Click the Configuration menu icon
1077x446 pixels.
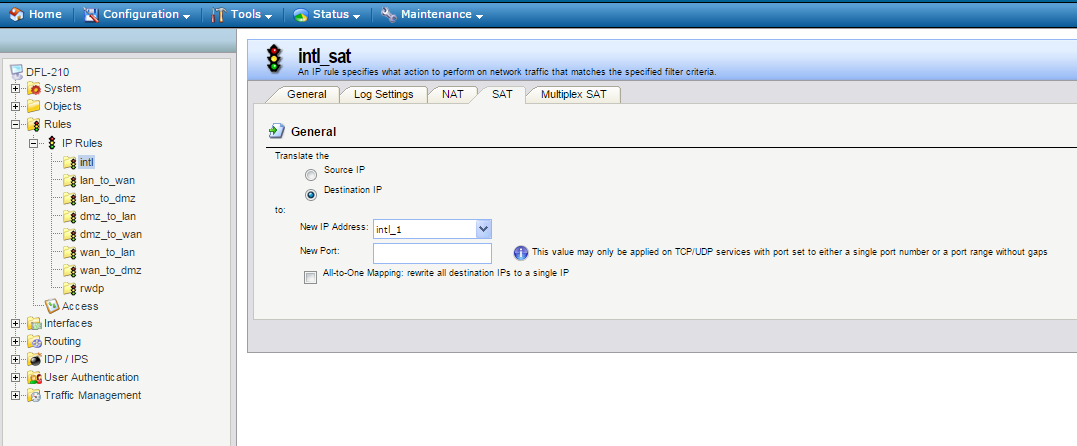91,14
